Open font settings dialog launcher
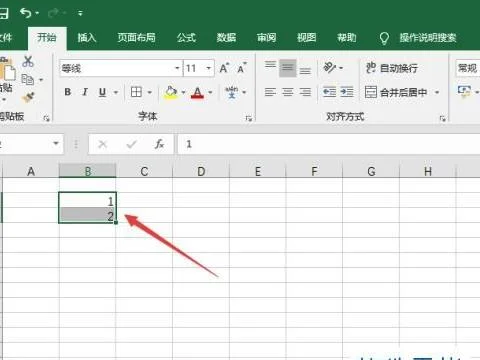 pos(248,118)
